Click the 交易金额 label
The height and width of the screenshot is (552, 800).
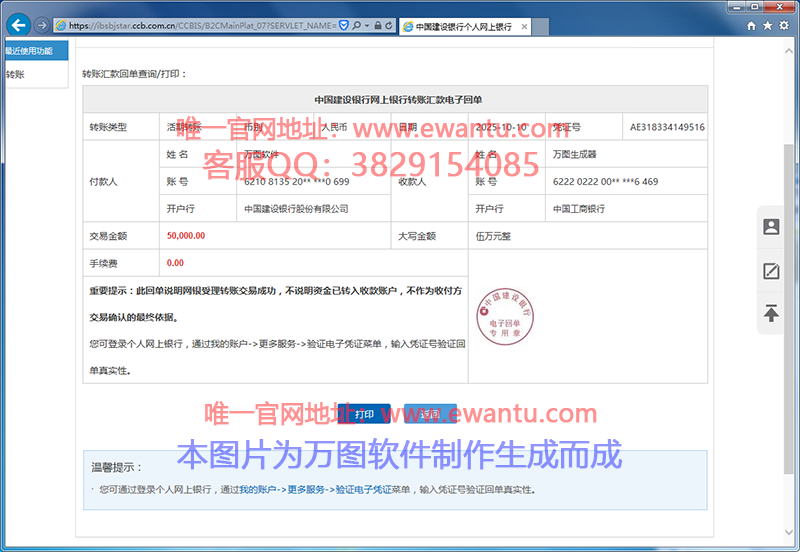tap(108, 236)
